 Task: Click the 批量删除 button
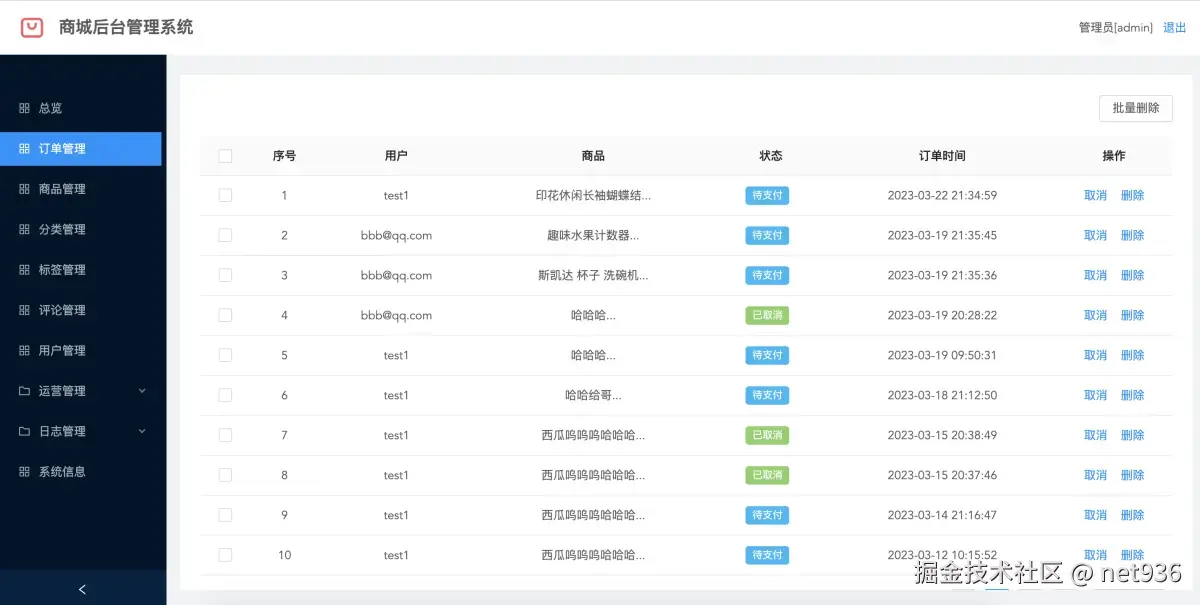click(x=1136, y=108)
